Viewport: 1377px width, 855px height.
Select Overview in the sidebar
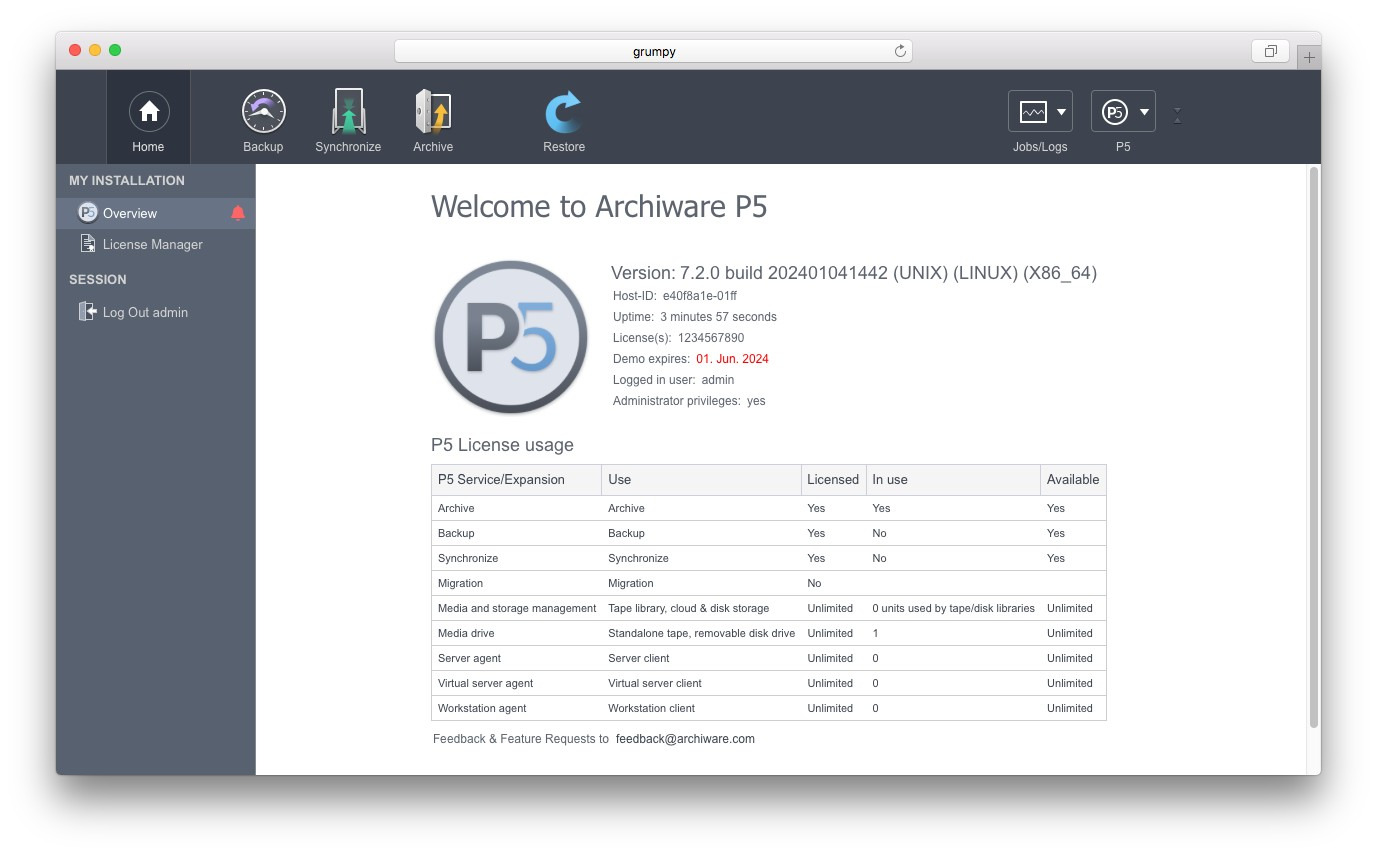[130, 213]
